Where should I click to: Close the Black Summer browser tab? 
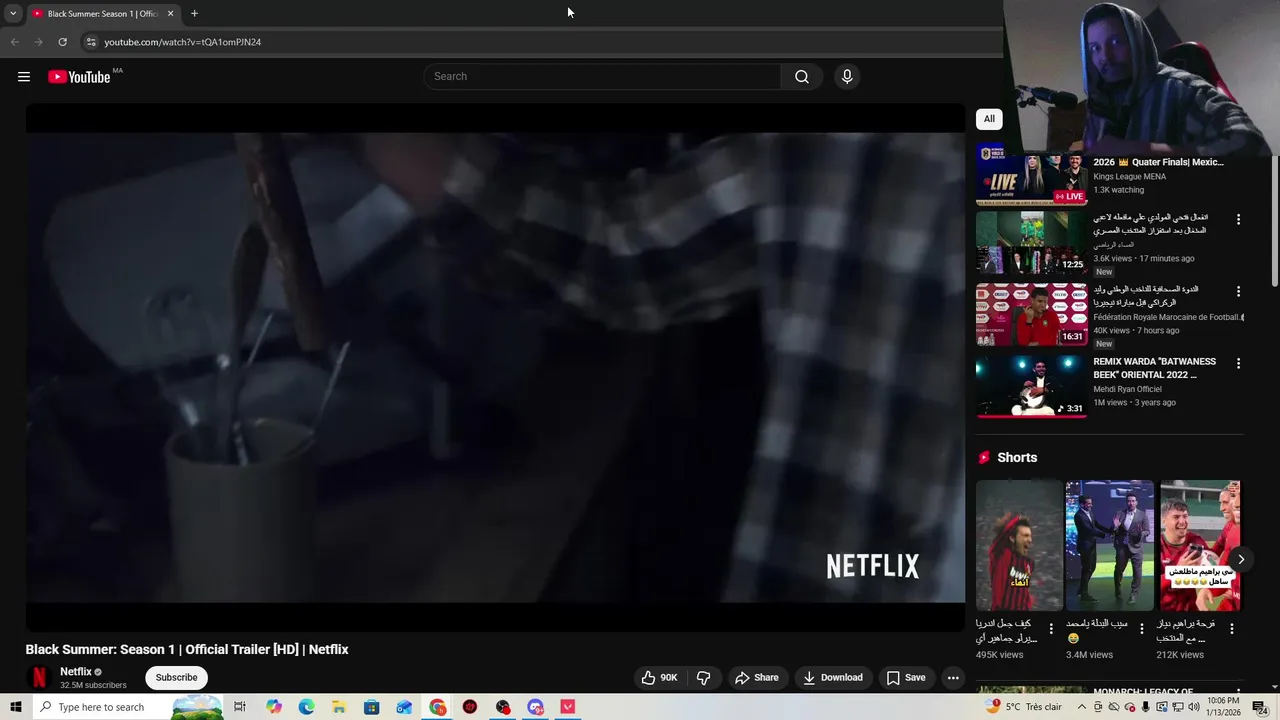pyautogui.click(x=170, y=13)
